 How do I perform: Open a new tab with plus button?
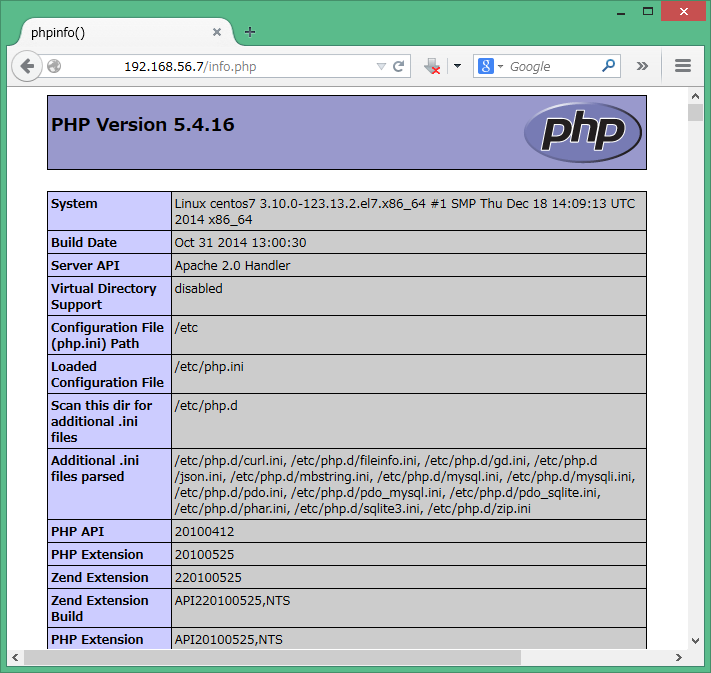pyautogui.click(x=250, y=32)
